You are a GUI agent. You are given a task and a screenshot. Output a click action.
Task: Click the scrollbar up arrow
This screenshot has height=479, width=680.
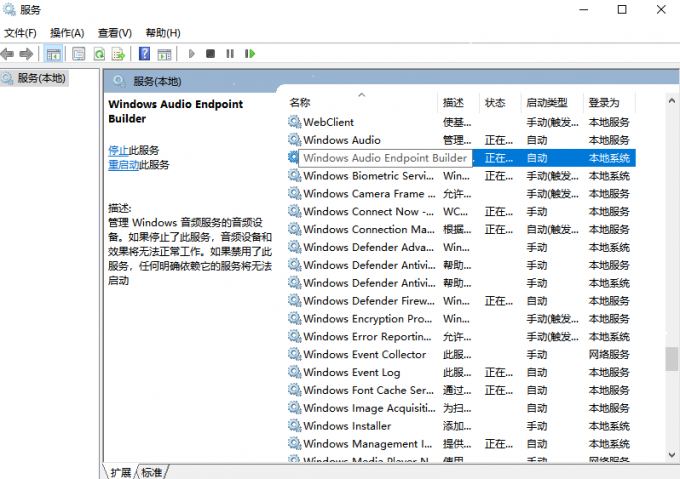point(672,101)
